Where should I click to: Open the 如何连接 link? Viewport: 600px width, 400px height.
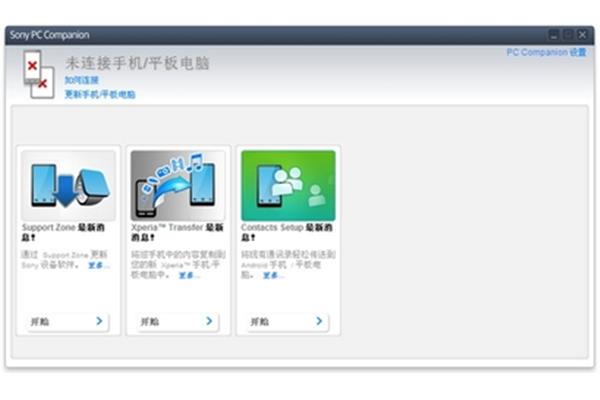point(82,80)
